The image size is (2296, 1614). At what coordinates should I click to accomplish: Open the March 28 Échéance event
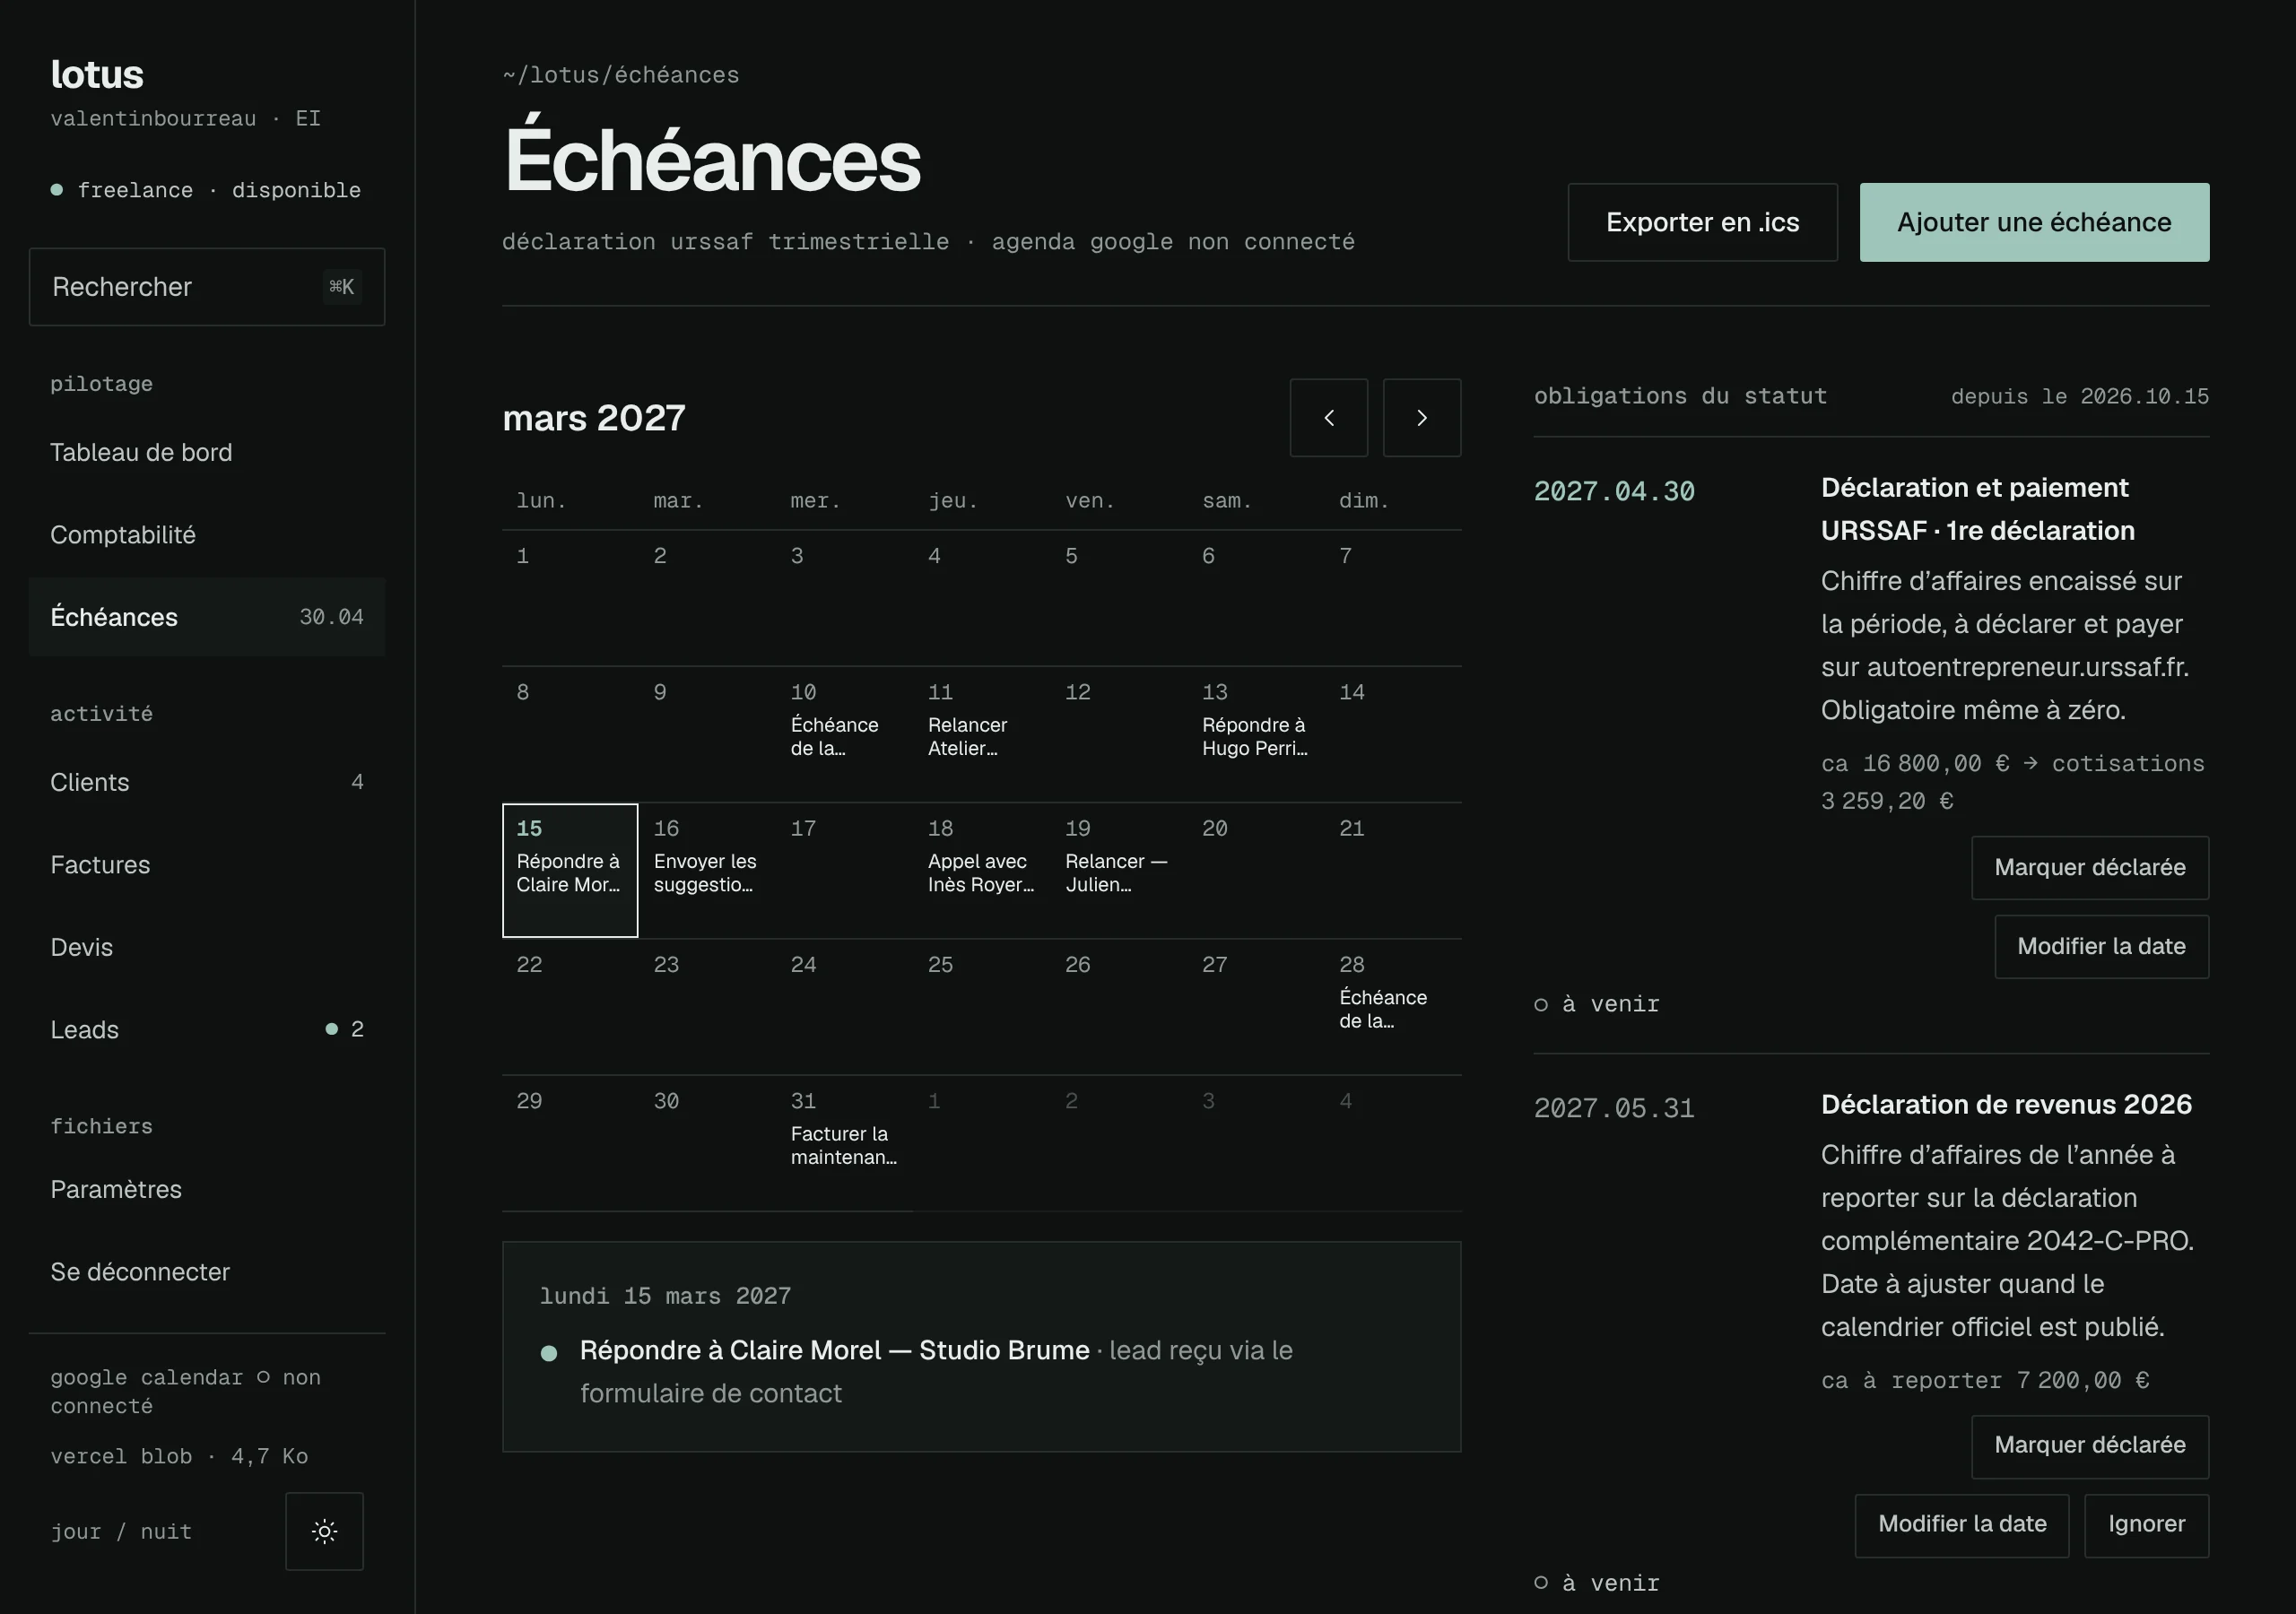pyautogui.click(x=1383, y=1008)
